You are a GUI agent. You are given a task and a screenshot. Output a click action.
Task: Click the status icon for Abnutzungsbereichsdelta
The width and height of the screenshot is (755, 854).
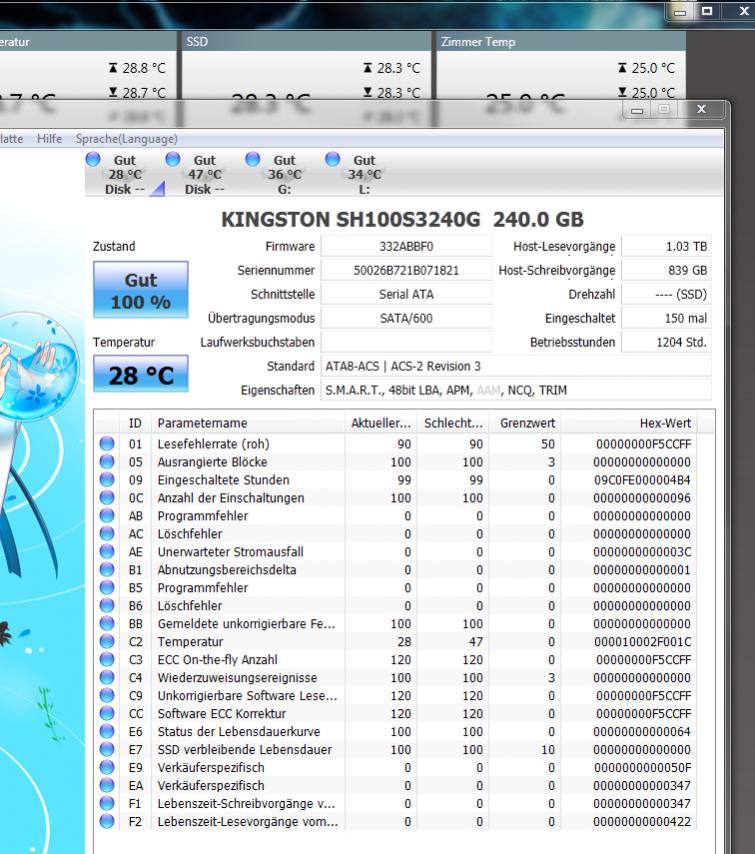107,569
